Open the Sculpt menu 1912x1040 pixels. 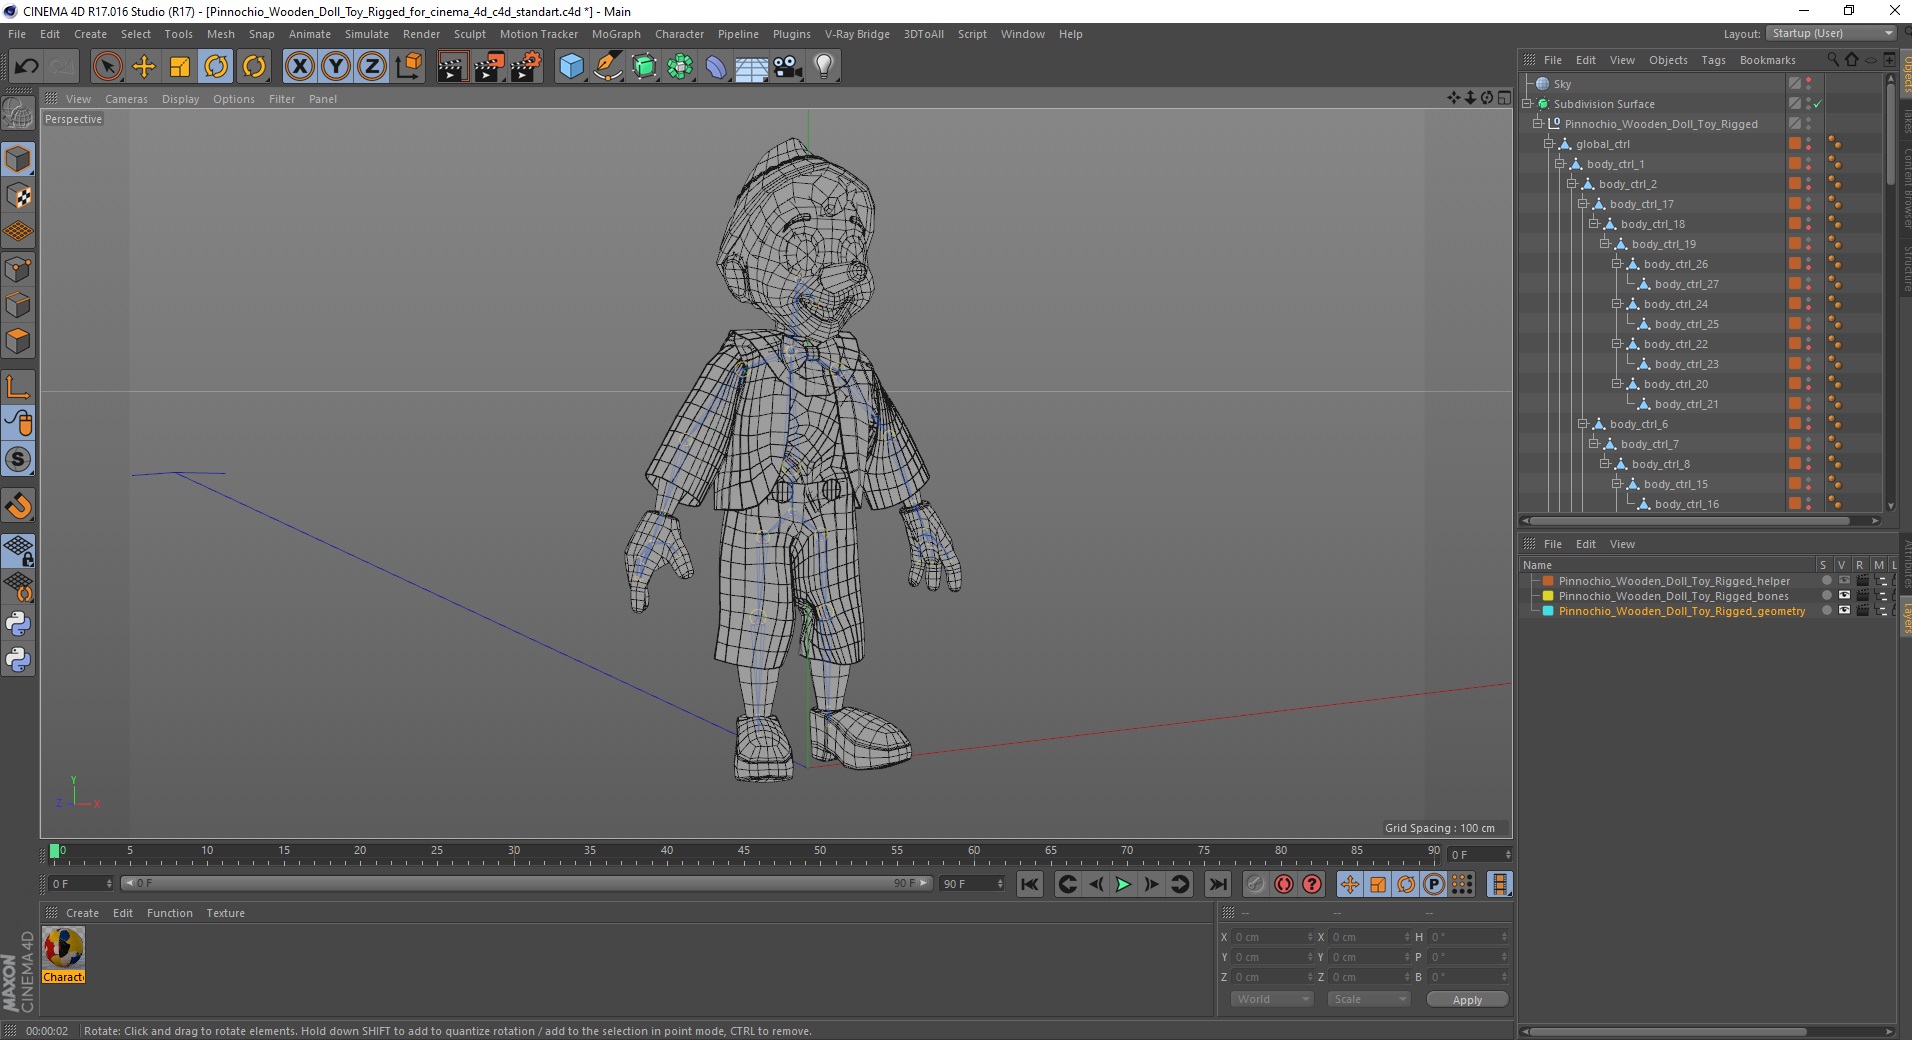point(469,34)
